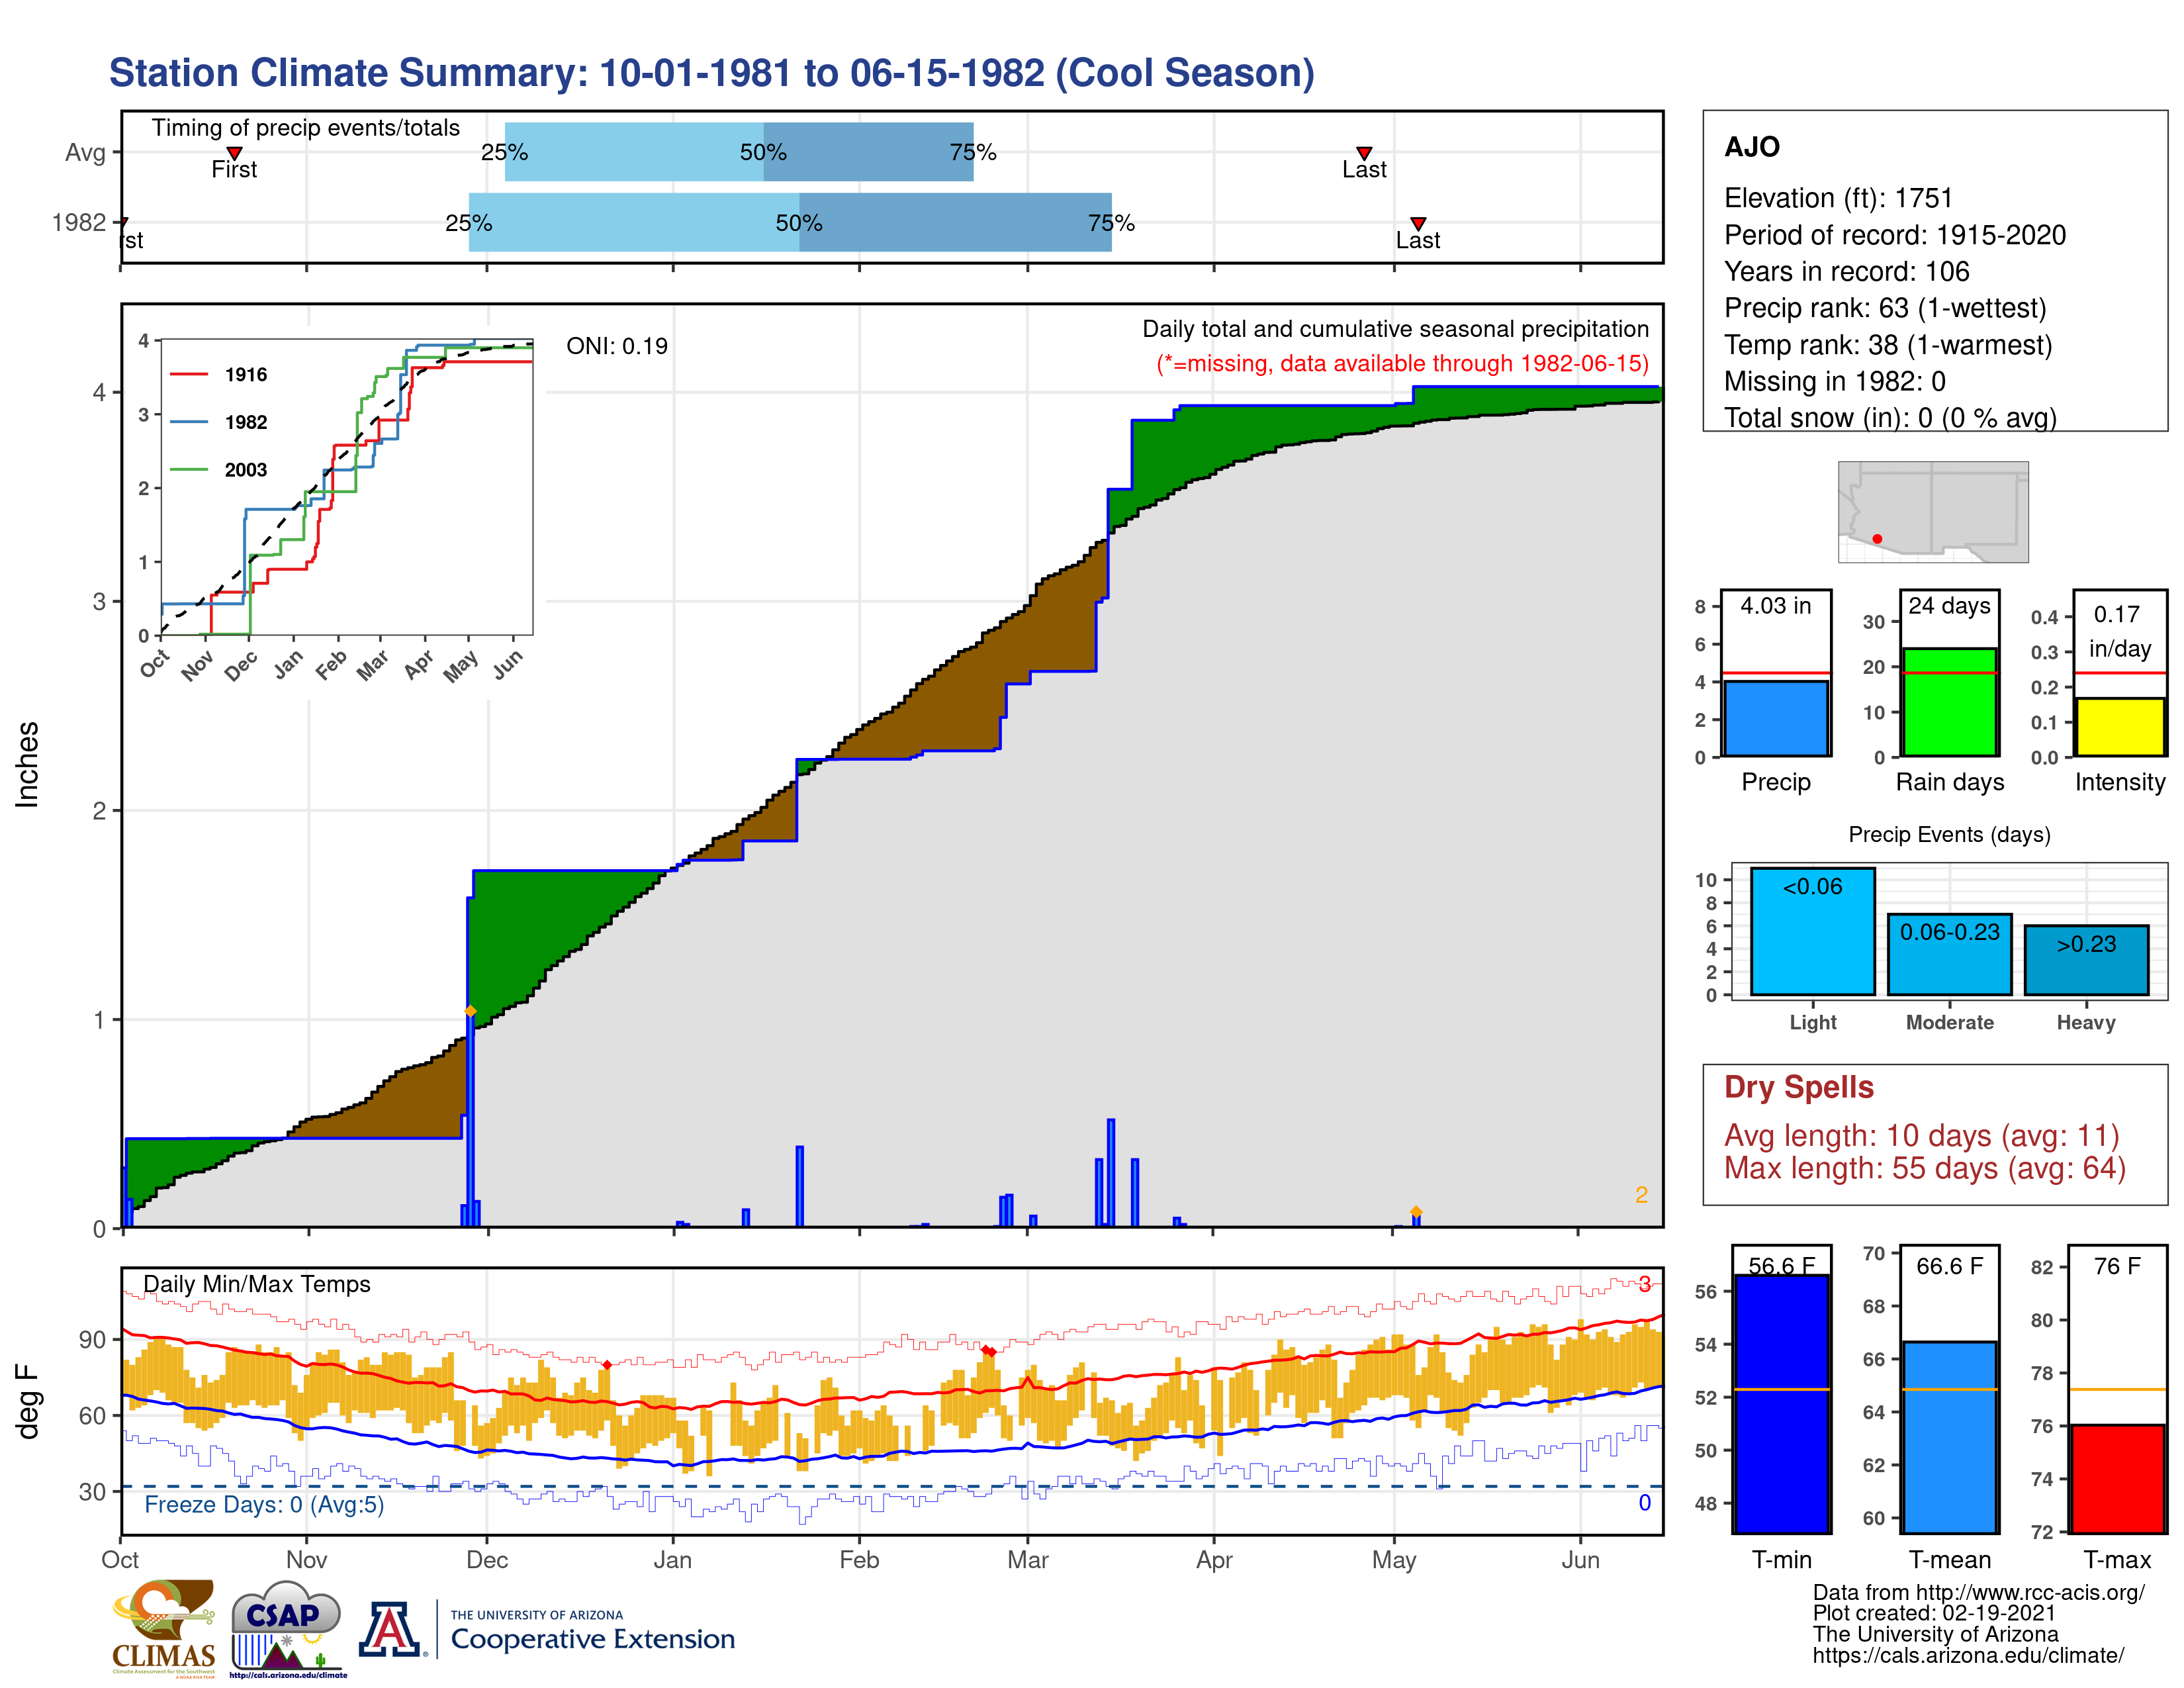
Task: Click the dark blue T-min bar
Action: [x=1782, y=1404]
